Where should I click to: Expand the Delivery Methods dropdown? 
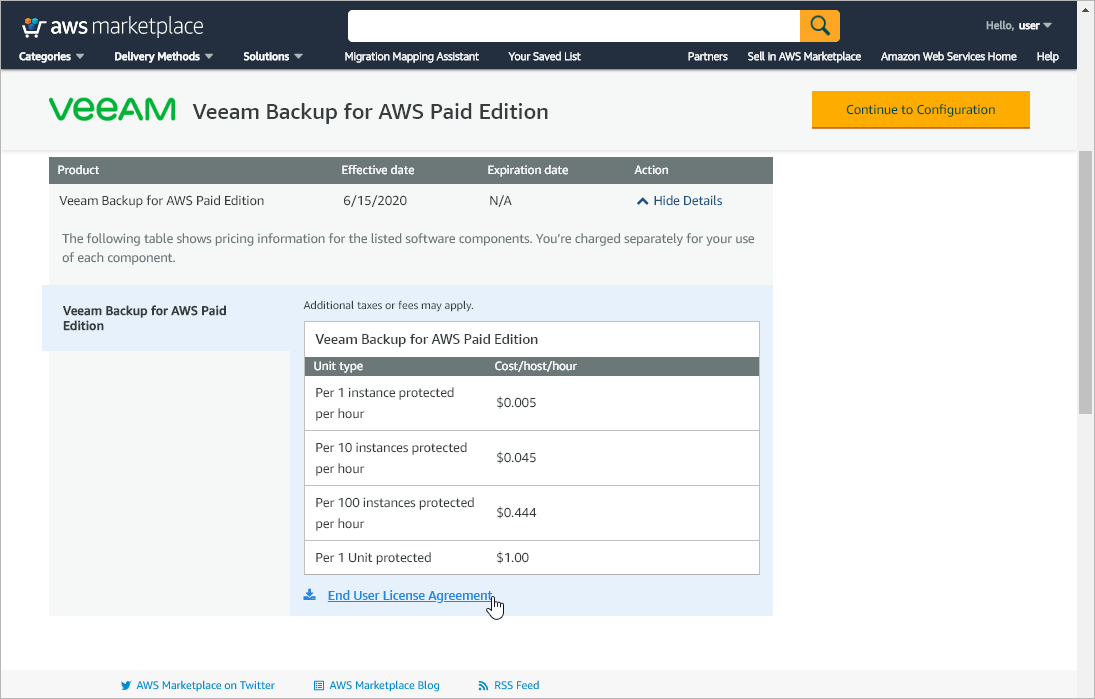pos(164,57)
